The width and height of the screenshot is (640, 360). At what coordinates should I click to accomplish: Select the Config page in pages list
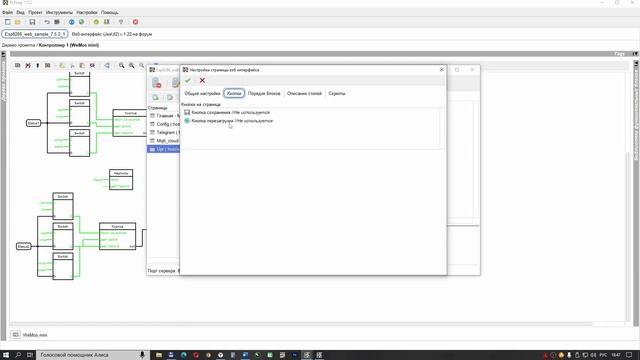[164, 124]
